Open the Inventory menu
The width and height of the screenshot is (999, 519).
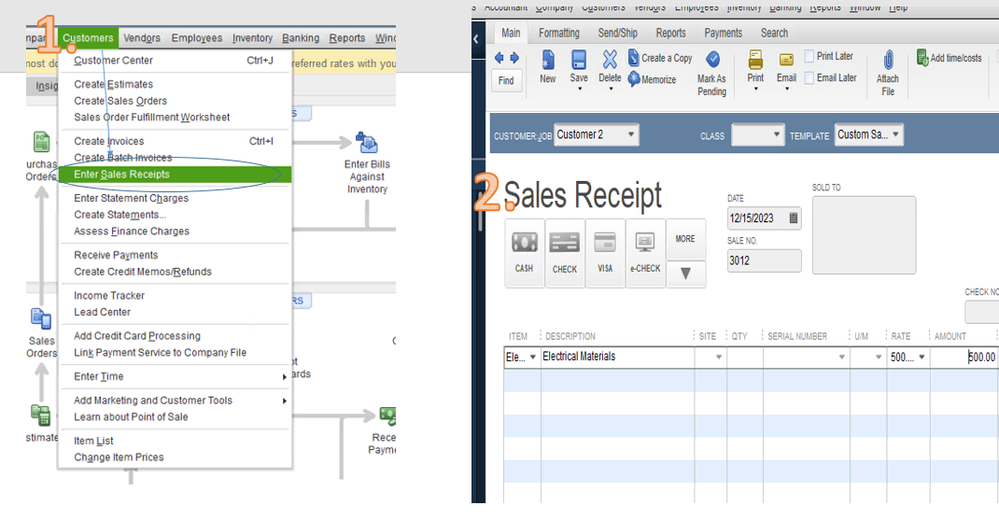tap(252, 38)
